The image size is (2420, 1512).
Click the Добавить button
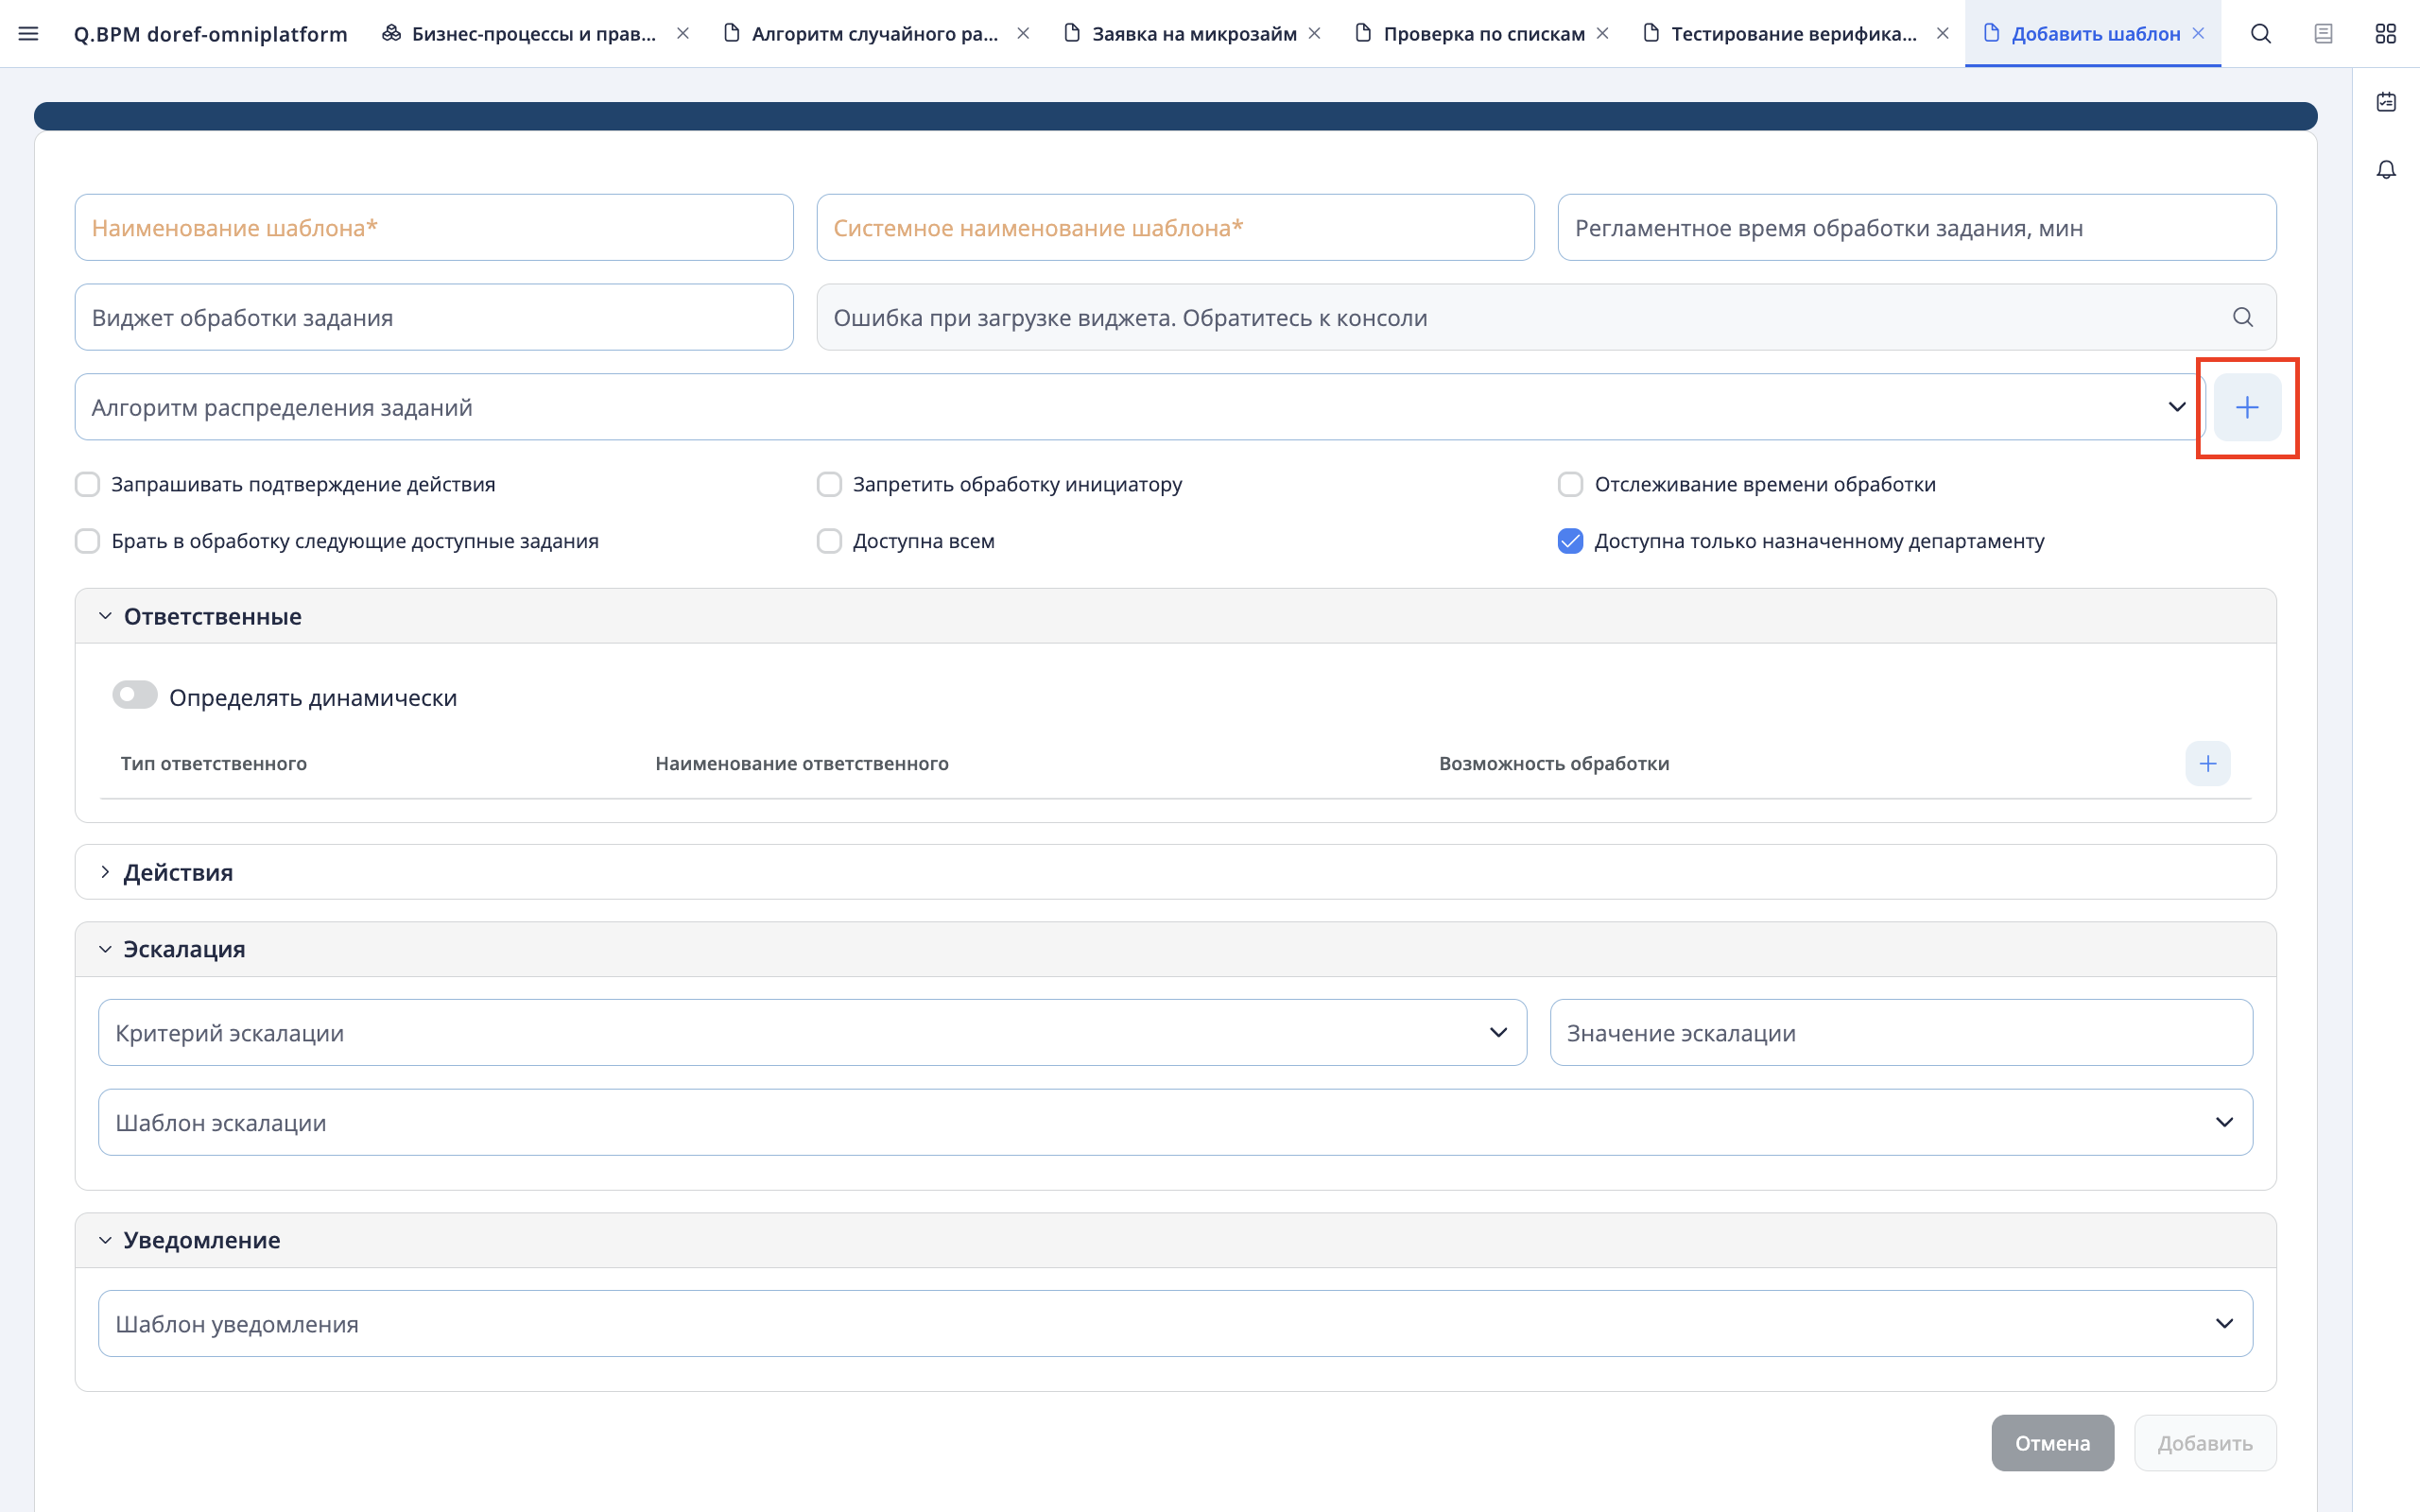click(2205, 1443)
